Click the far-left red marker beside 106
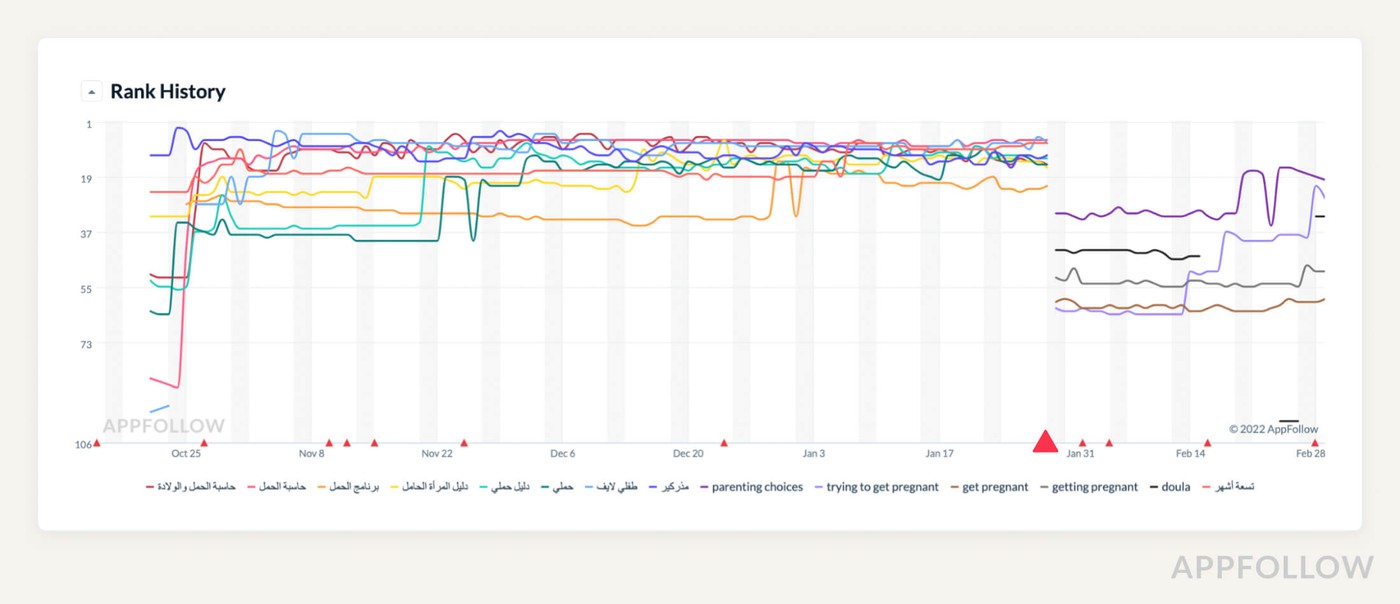 click(97, 442)
